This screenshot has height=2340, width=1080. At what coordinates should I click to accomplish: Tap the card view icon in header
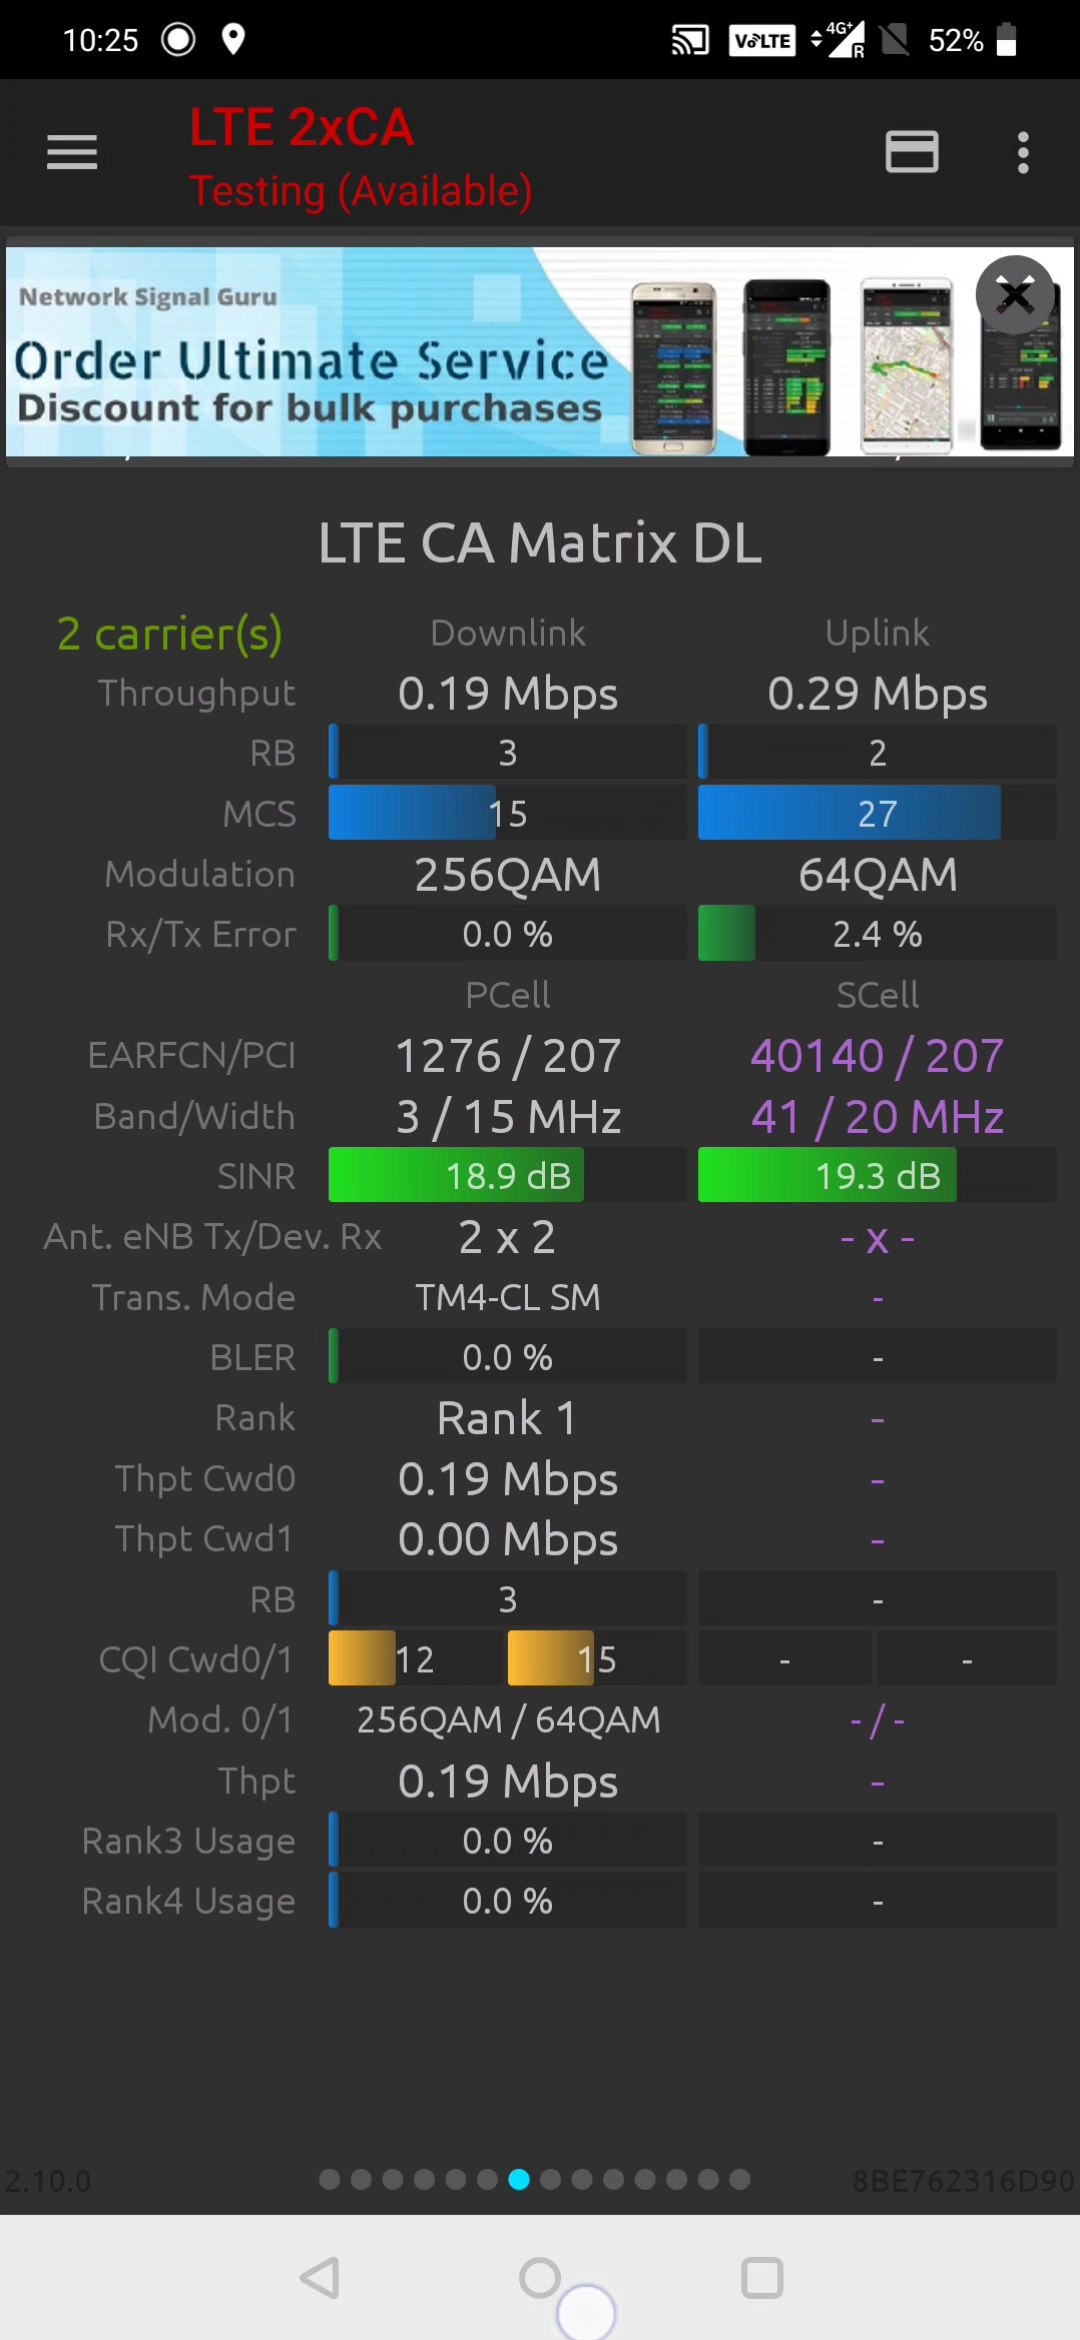(x=911, y=152)
